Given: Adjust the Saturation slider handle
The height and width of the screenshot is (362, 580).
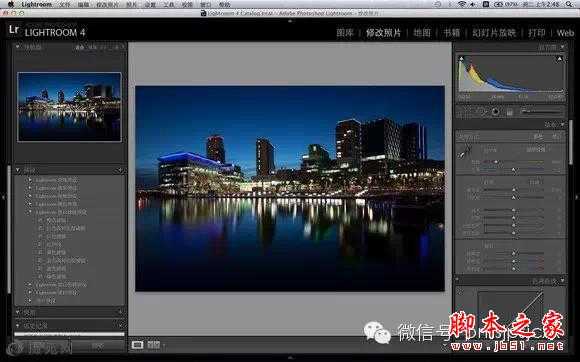Looking at the screenshot, I should [x=514, y=269].
